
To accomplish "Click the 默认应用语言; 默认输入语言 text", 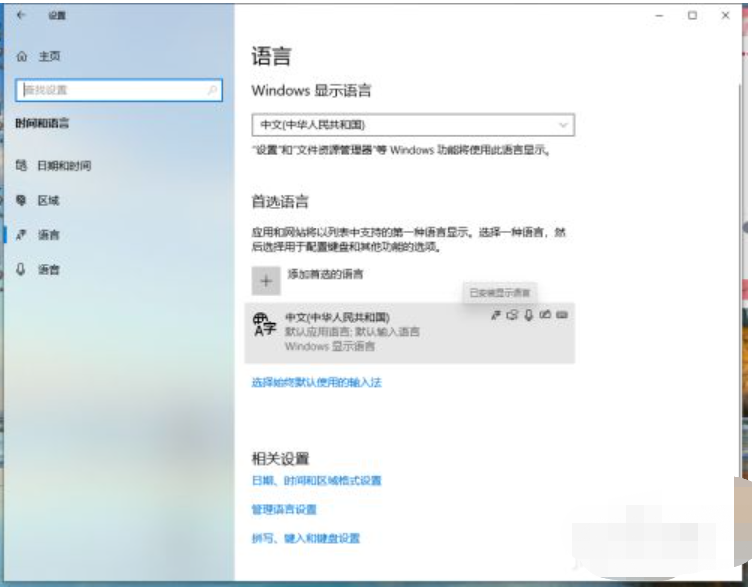I will coord(352,332).
